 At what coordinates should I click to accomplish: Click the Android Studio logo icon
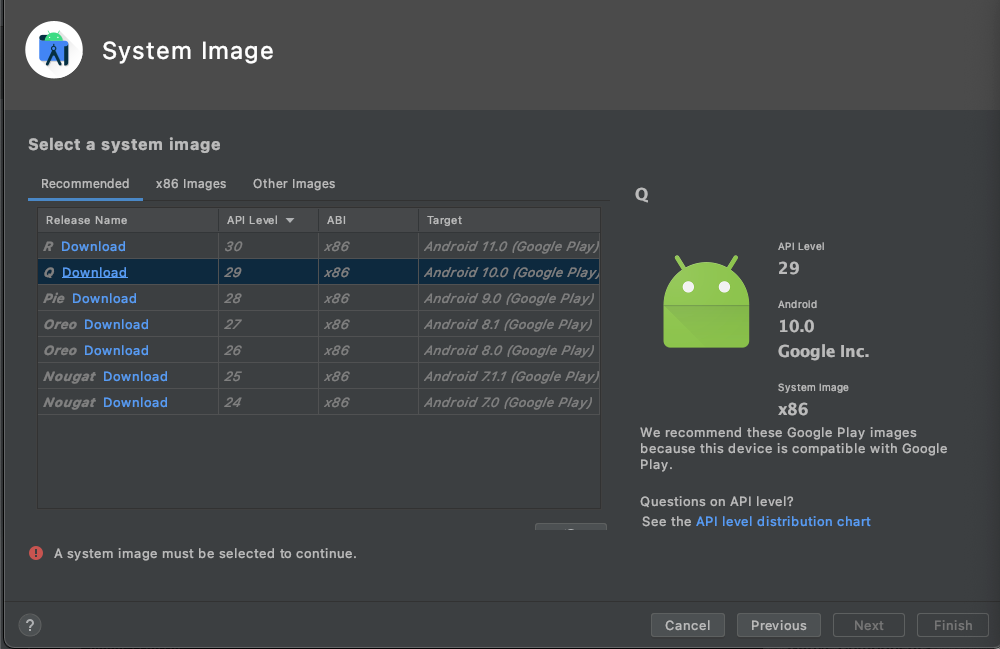tap(54, 50)
